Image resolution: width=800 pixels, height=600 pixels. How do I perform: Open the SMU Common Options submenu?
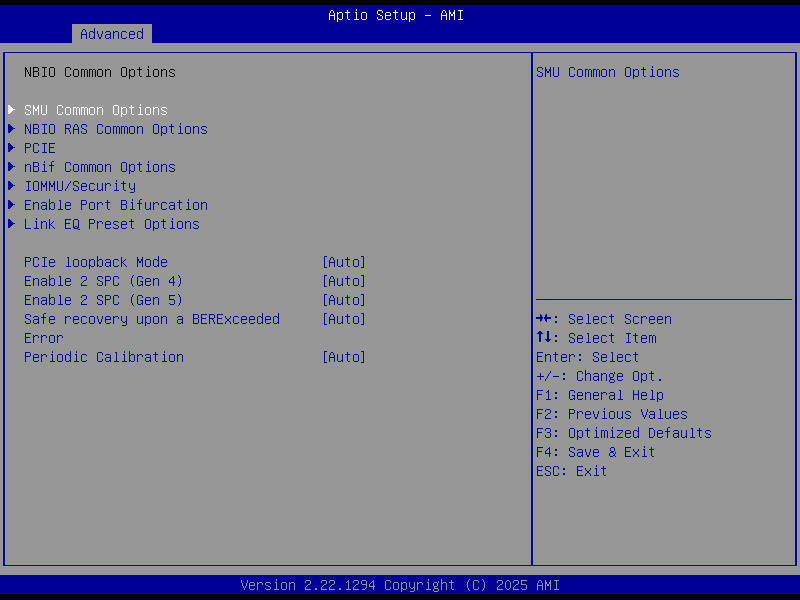(x=95, y=110)
